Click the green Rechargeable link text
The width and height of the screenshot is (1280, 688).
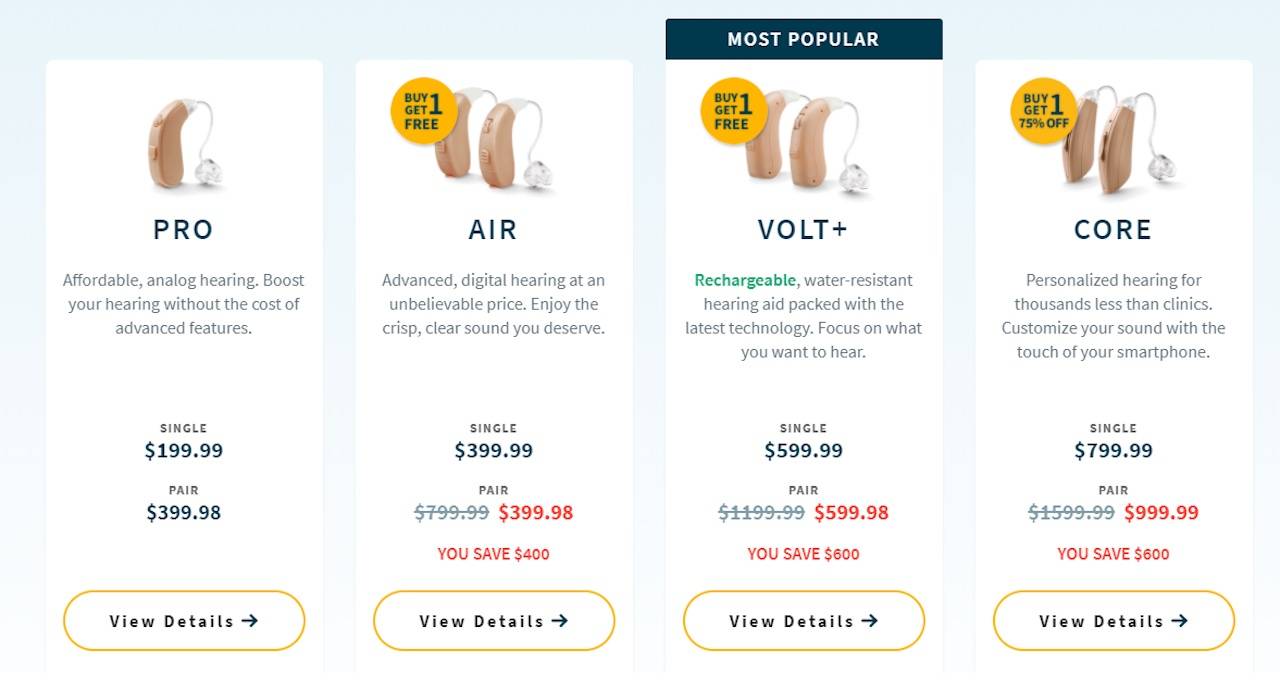click(x=745, y=280)
